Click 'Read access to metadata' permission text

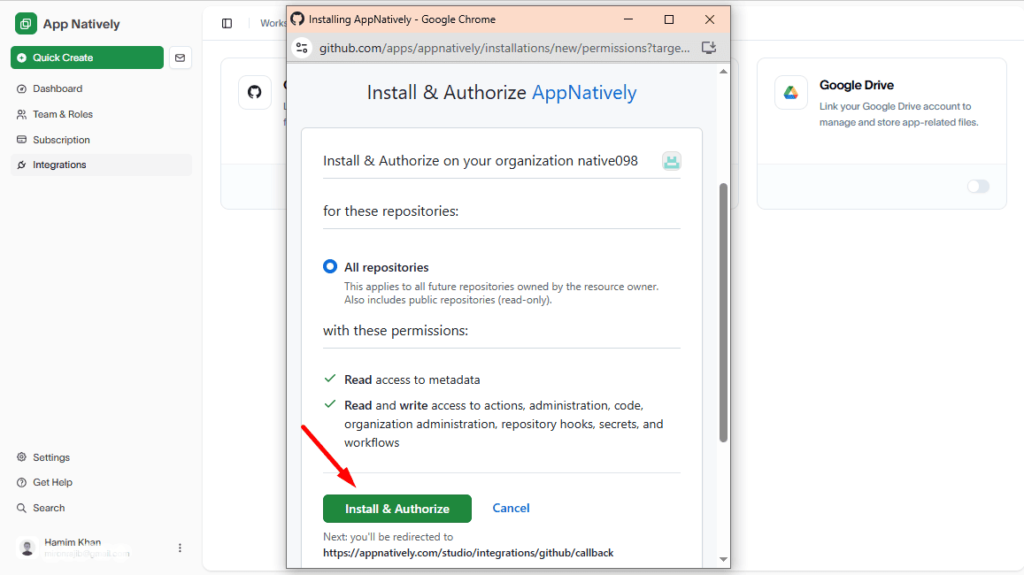[x=412, y=380]
